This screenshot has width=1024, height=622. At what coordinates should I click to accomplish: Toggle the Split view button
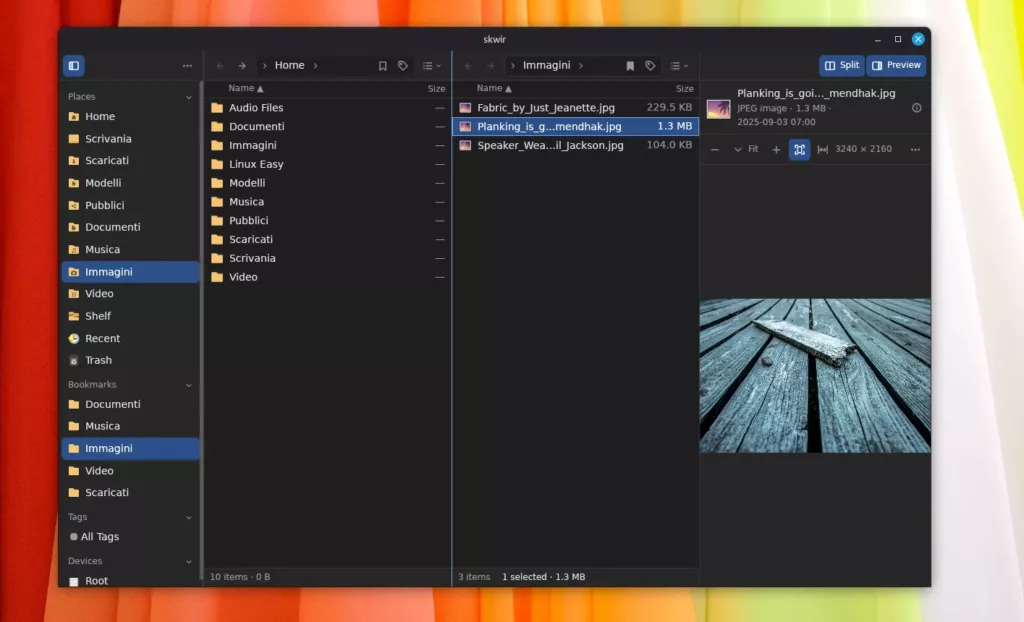coord(842,65)
